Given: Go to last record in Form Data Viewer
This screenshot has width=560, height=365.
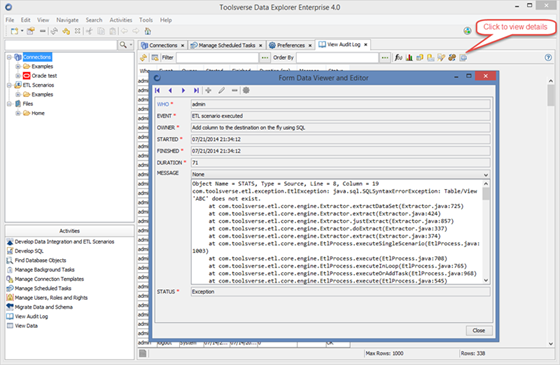Looking at the screenshot, I should pyautogui.click(x=196, y=90).
